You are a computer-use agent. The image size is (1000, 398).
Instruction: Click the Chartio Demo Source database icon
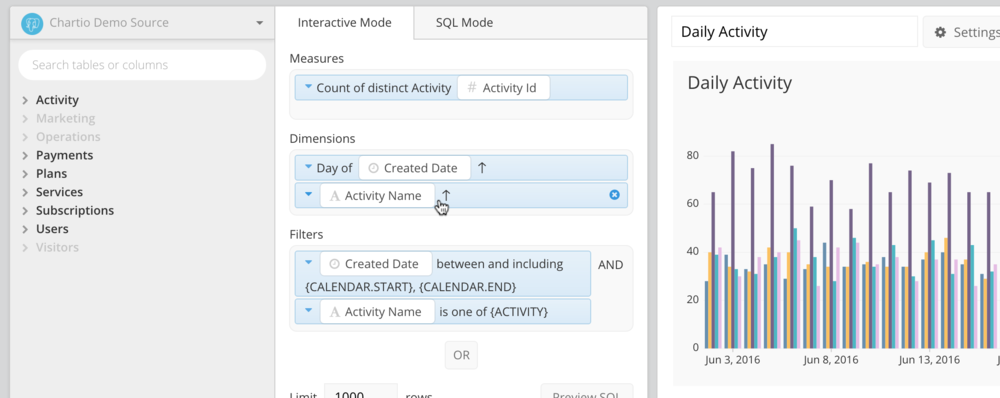coord(32,24)
